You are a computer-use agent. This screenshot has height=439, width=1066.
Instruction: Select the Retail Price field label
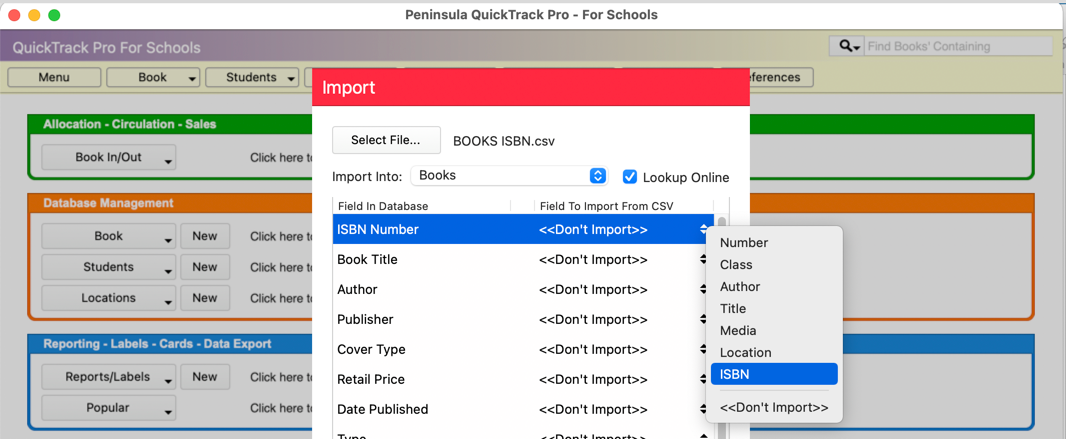point(371,379)
